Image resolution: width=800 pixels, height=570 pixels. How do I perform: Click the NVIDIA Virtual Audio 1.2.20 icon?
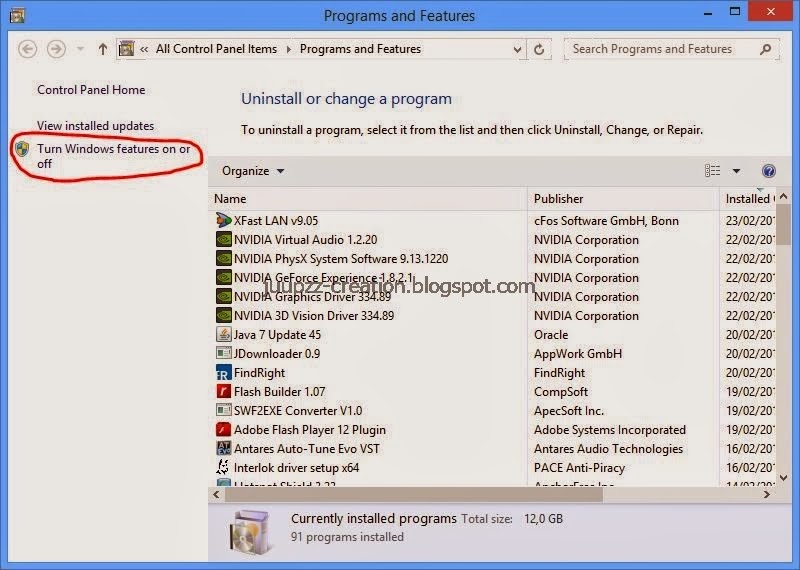[x=223, y=239]
